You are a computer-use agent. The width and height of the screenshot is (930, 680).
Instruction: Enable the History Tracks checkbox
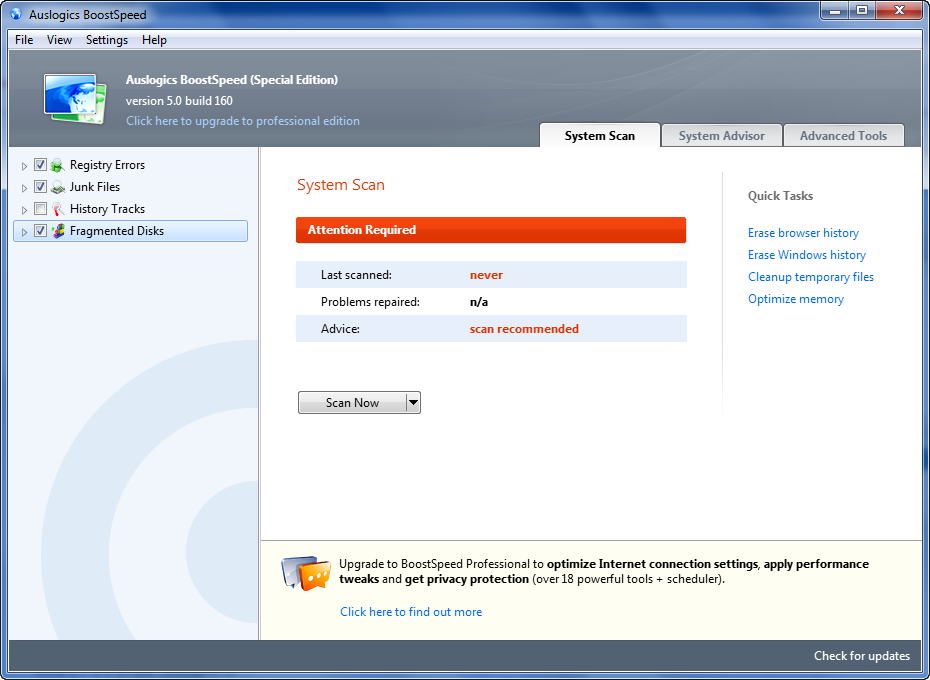tap(40, 208)
